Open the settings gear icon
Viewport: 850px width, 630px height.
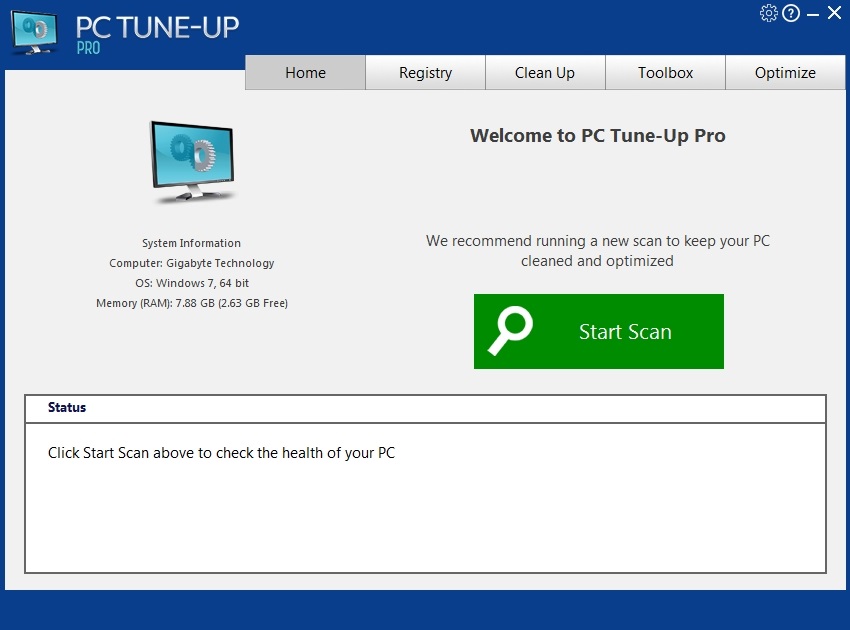click(769, 13)
